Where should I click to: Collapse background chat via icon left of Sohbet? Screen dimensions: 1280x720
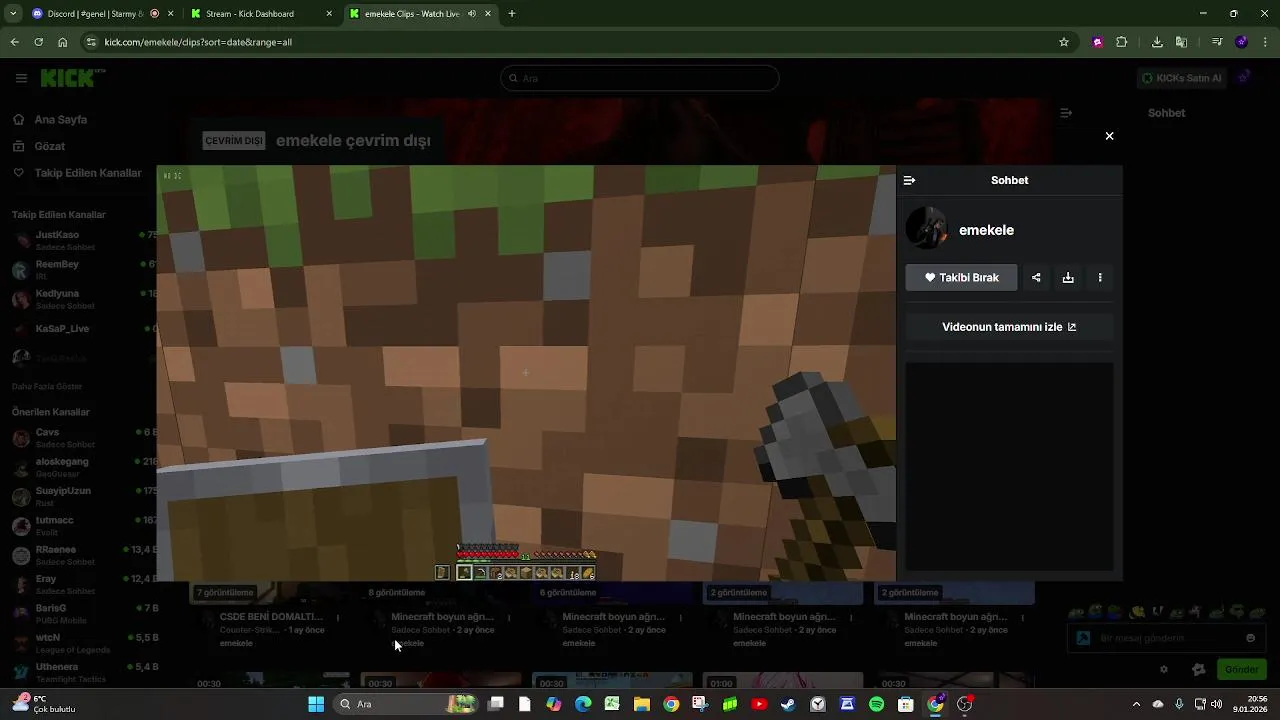(x=1066, y=113)
